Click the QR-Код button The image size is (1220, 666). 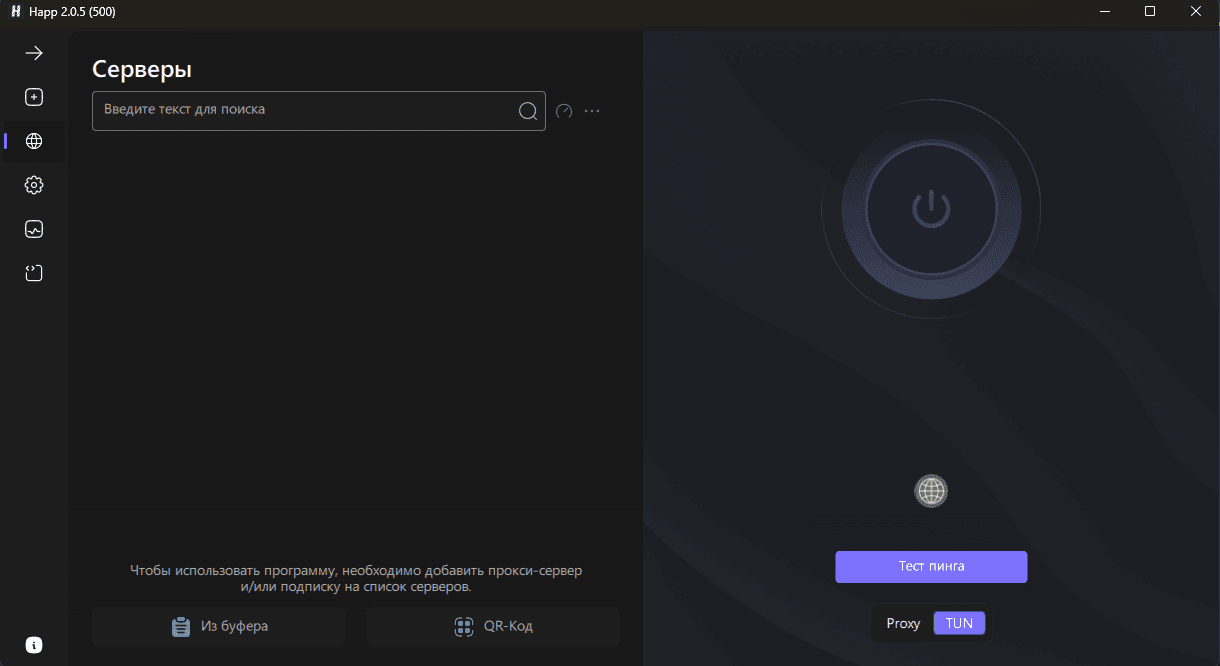point(493,627)
